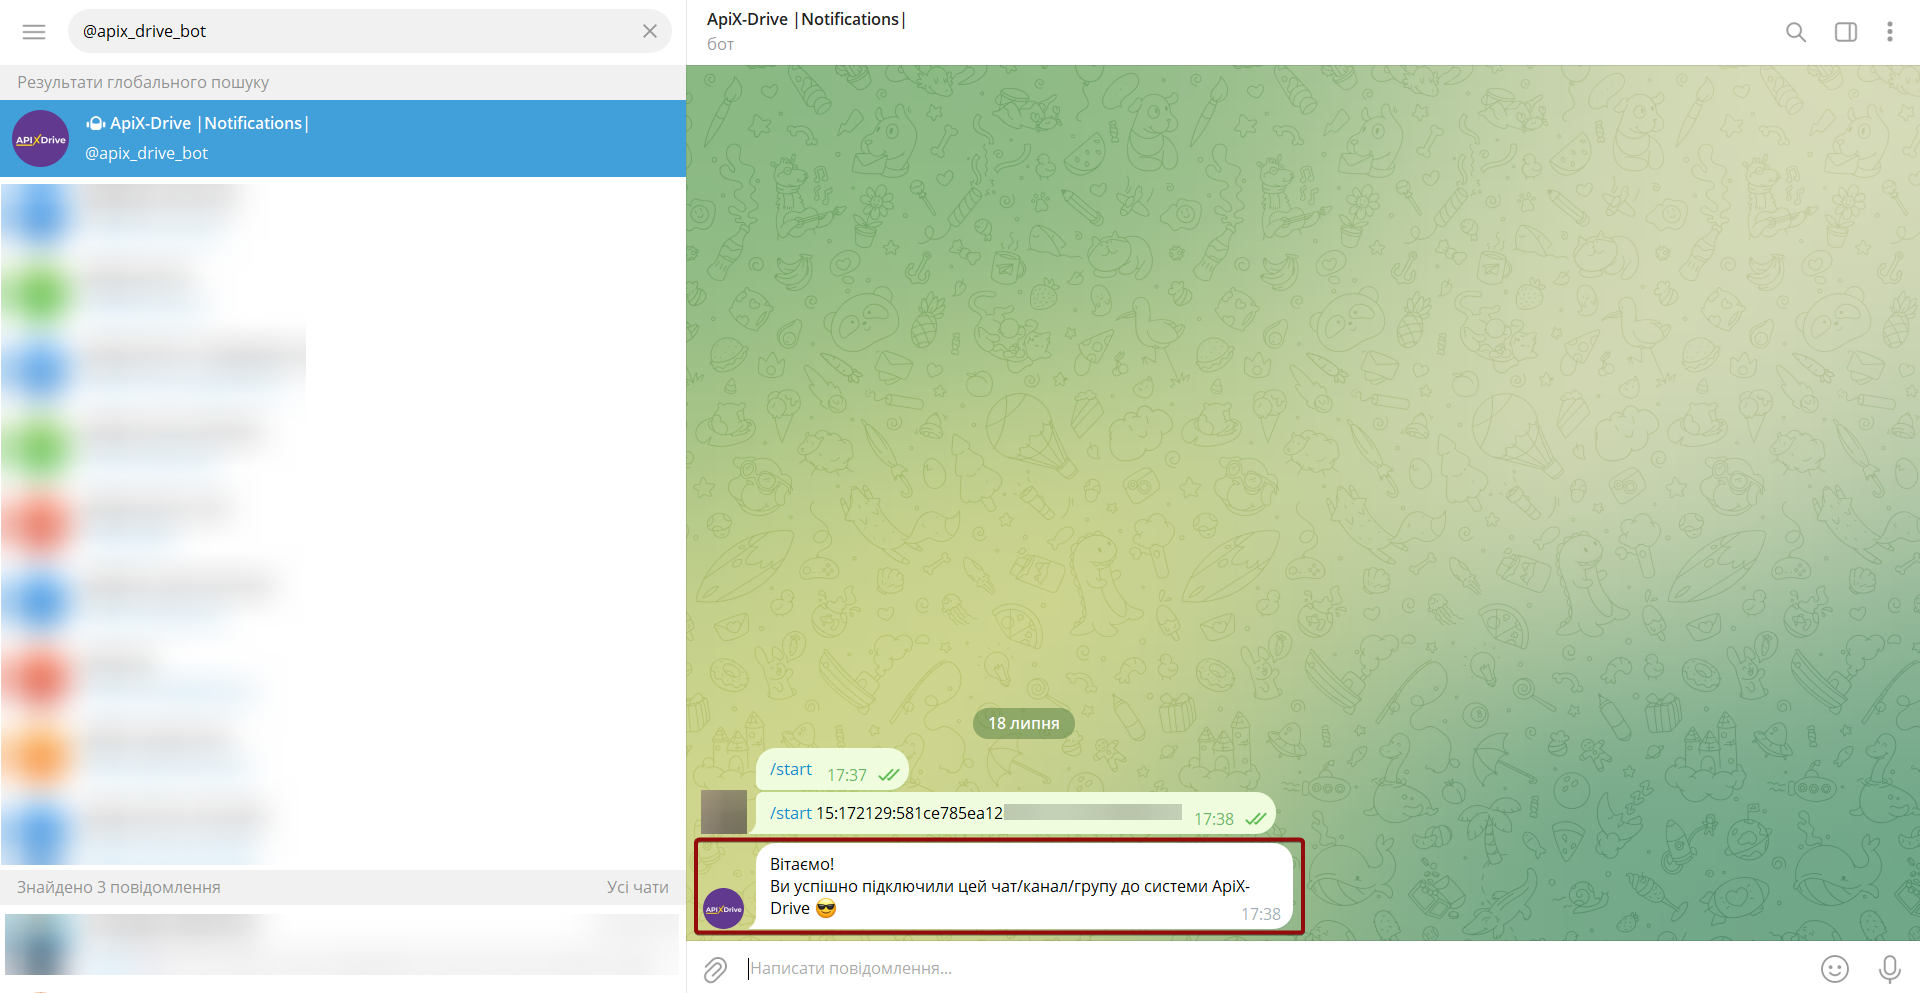The height and width of the screenshot is (993, 1920).
Task: Click the /start link in the token message
Action: [x=791, y=813]
